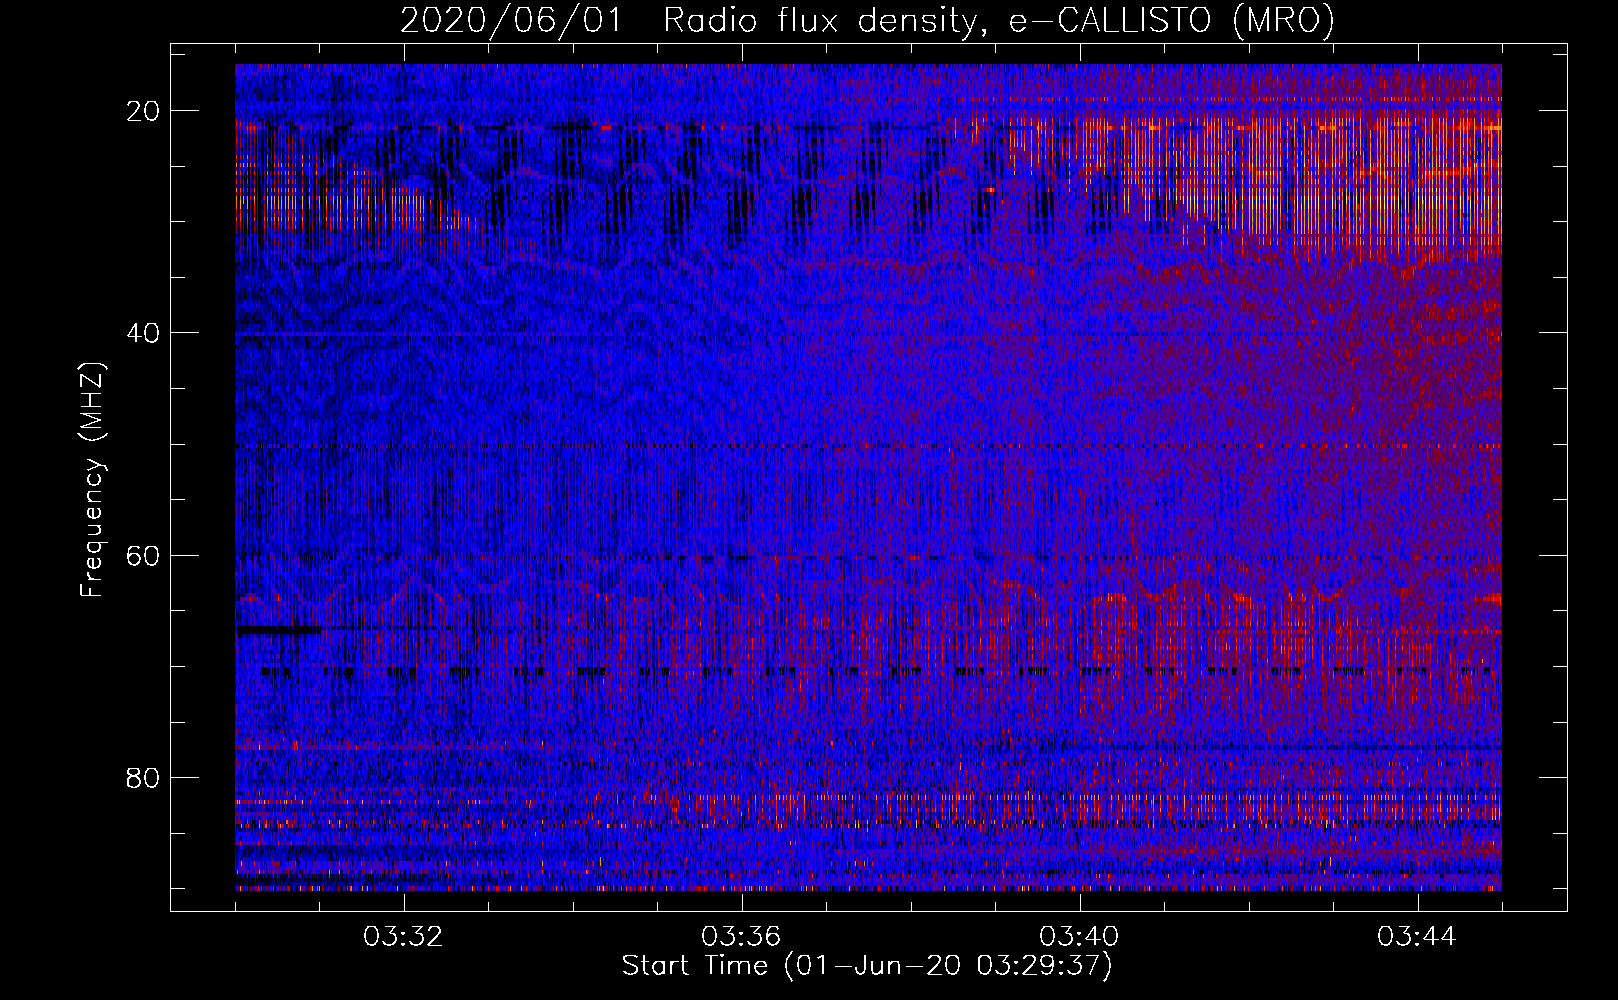This screenshot has height=1000, width=1618.
Task: Click the 60 MHz frequency tick label
Action: (x=144, y=555)
